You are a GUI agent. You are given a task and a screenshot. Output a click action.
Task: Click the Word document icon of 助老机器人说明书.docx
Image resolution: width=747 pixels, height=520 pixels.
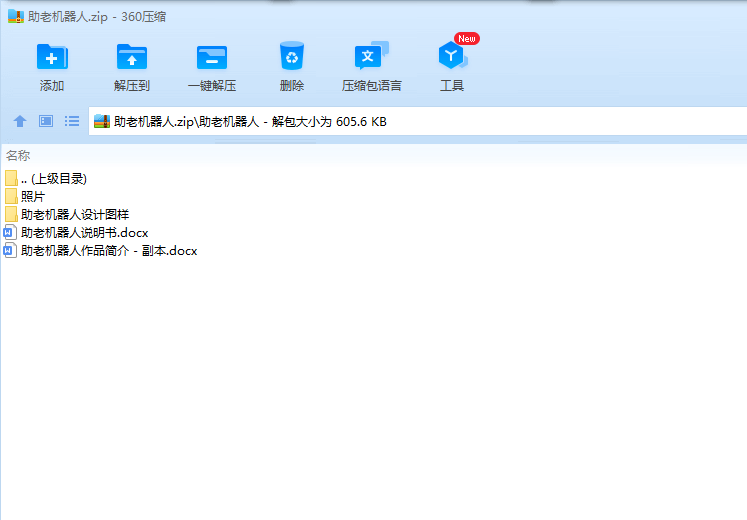(x=10, y=232)
